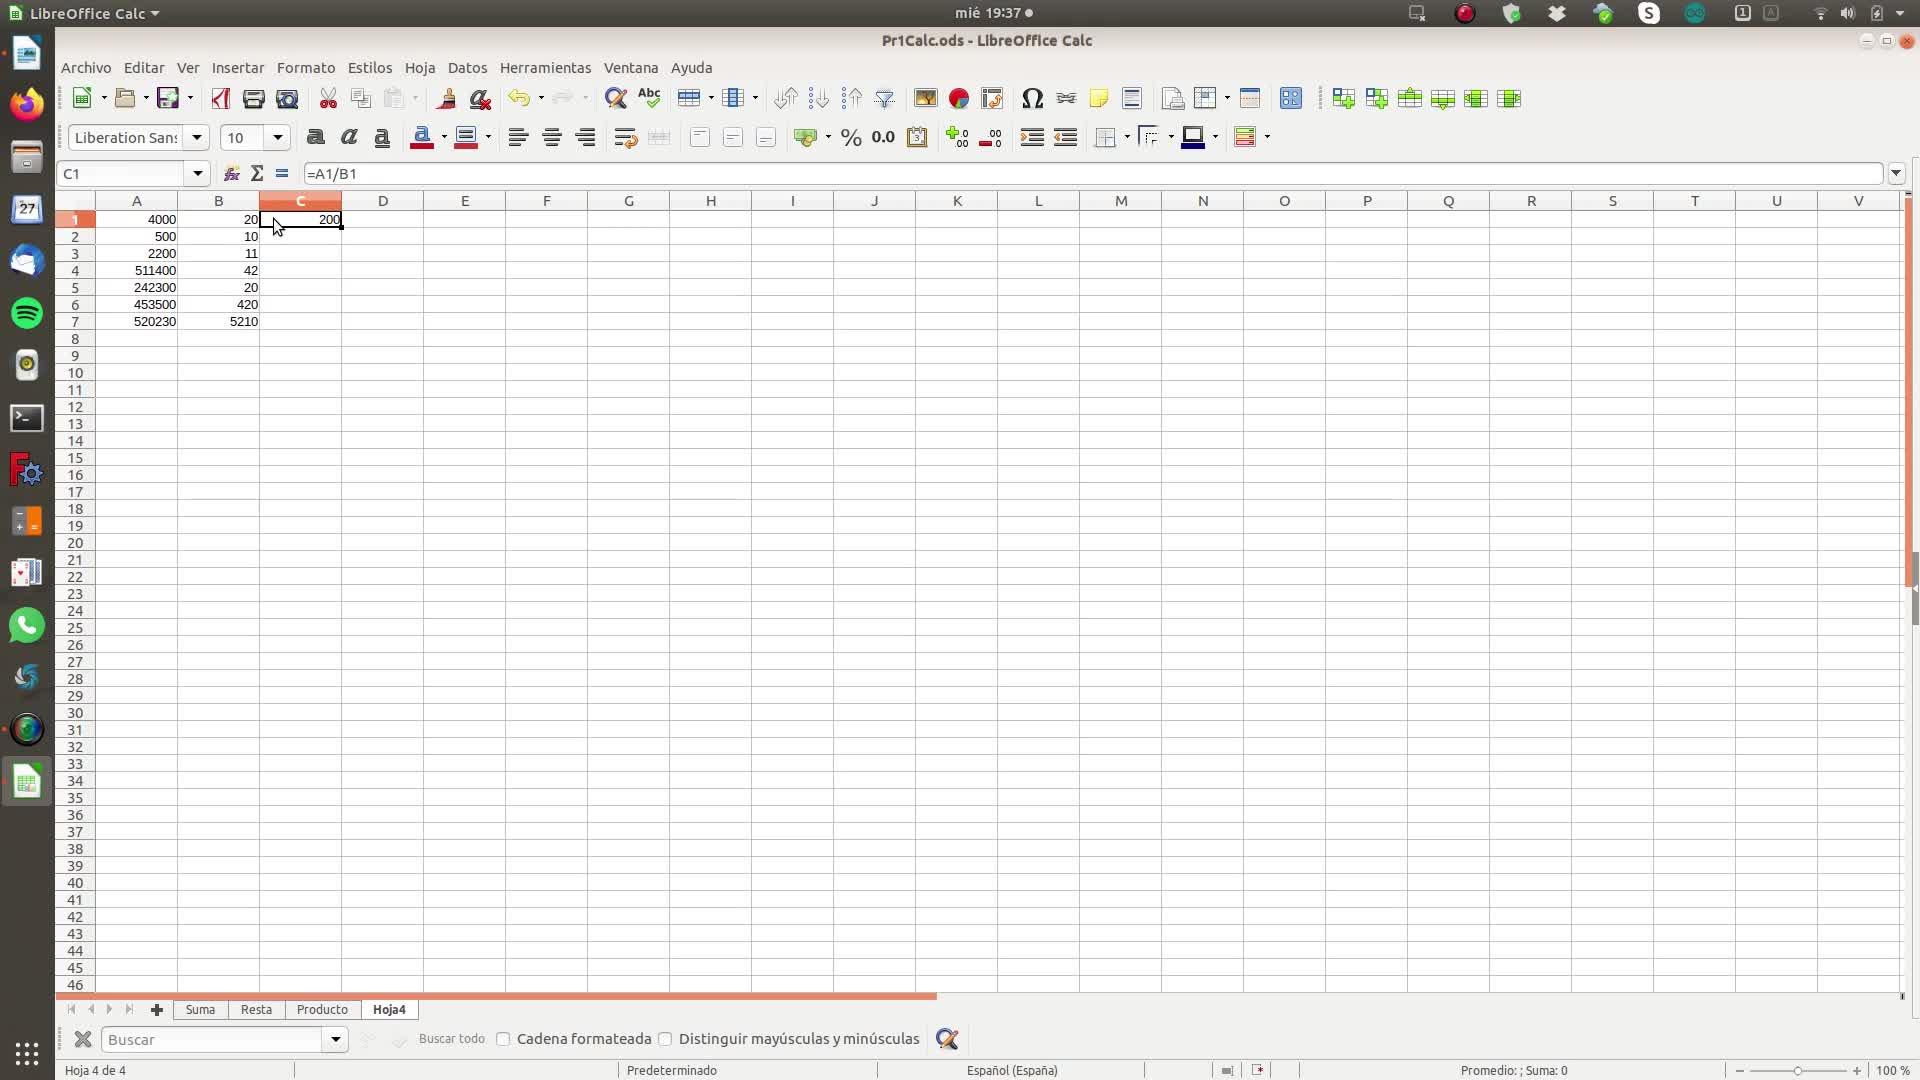Image resolution: width=1920 pixels, height=1080 pixels.
Task: Click the Sum (Sigma) formula icon
Action: tap(257, 174)
